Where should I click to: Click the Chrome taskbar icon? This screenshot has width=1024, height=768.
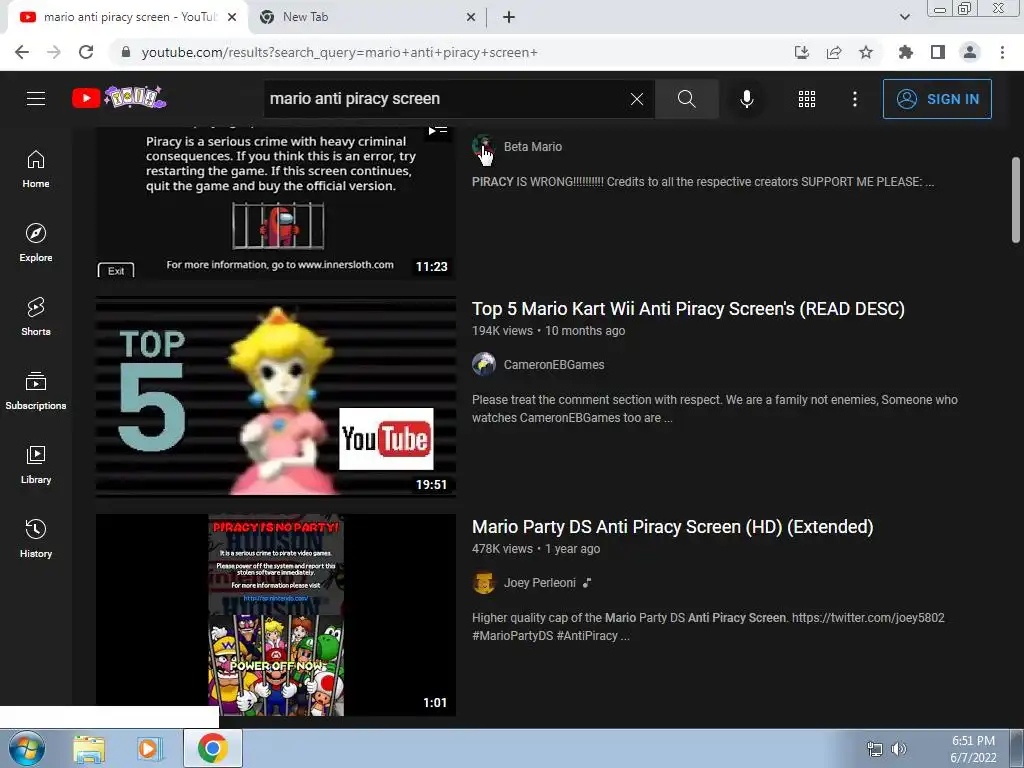pos(212,748)
